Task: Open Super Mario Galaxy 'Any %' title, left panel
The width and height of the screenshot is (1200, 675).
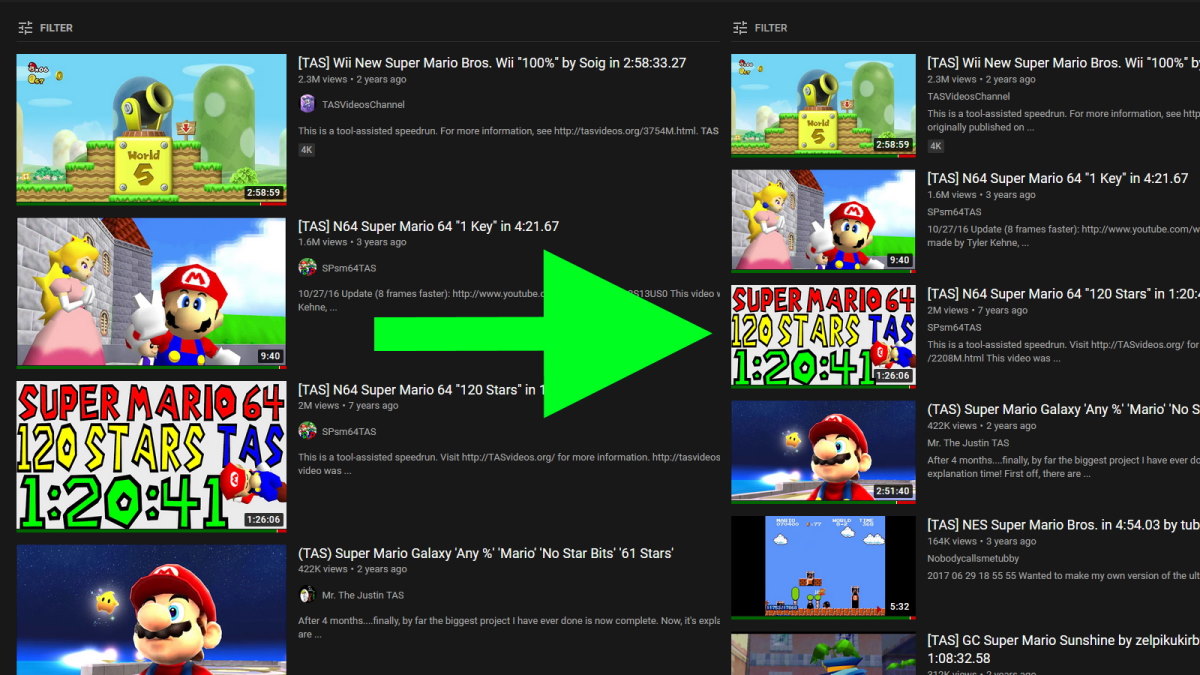Action: [485, 553]
